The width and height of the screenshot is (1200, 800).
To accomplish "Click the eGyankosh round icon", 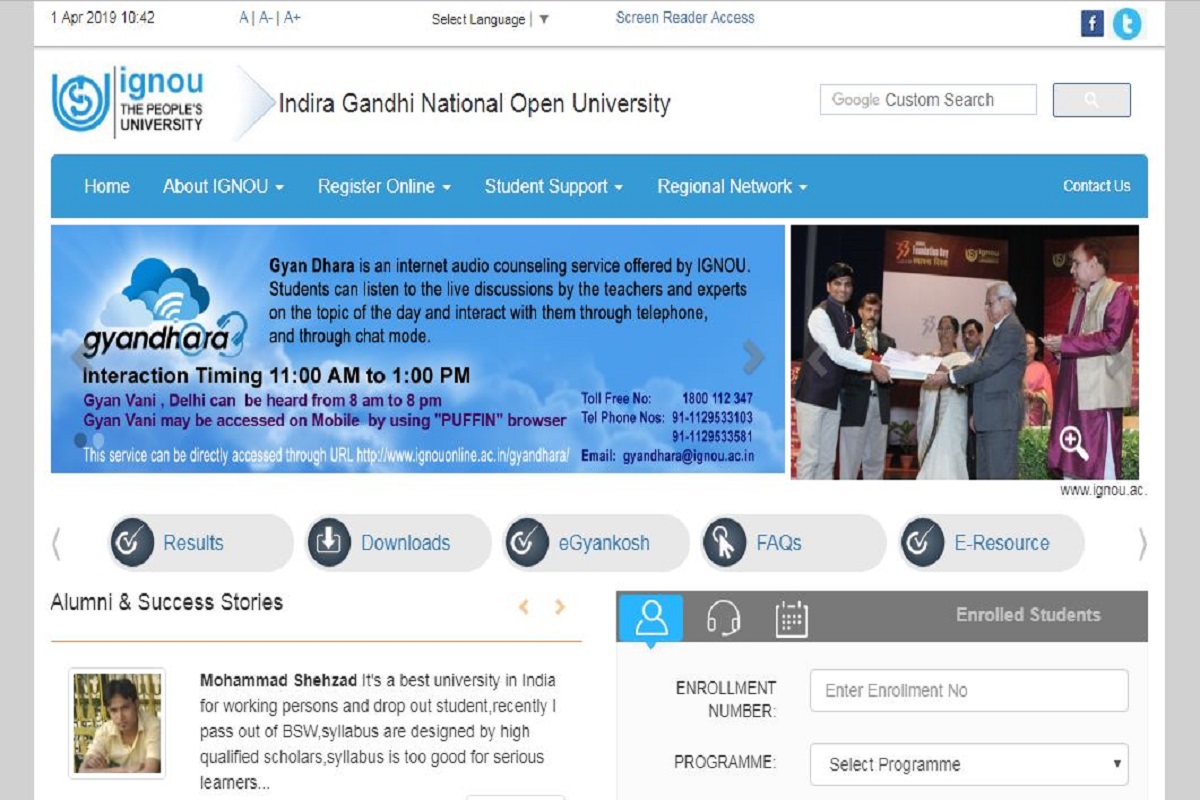I will 526,543.
